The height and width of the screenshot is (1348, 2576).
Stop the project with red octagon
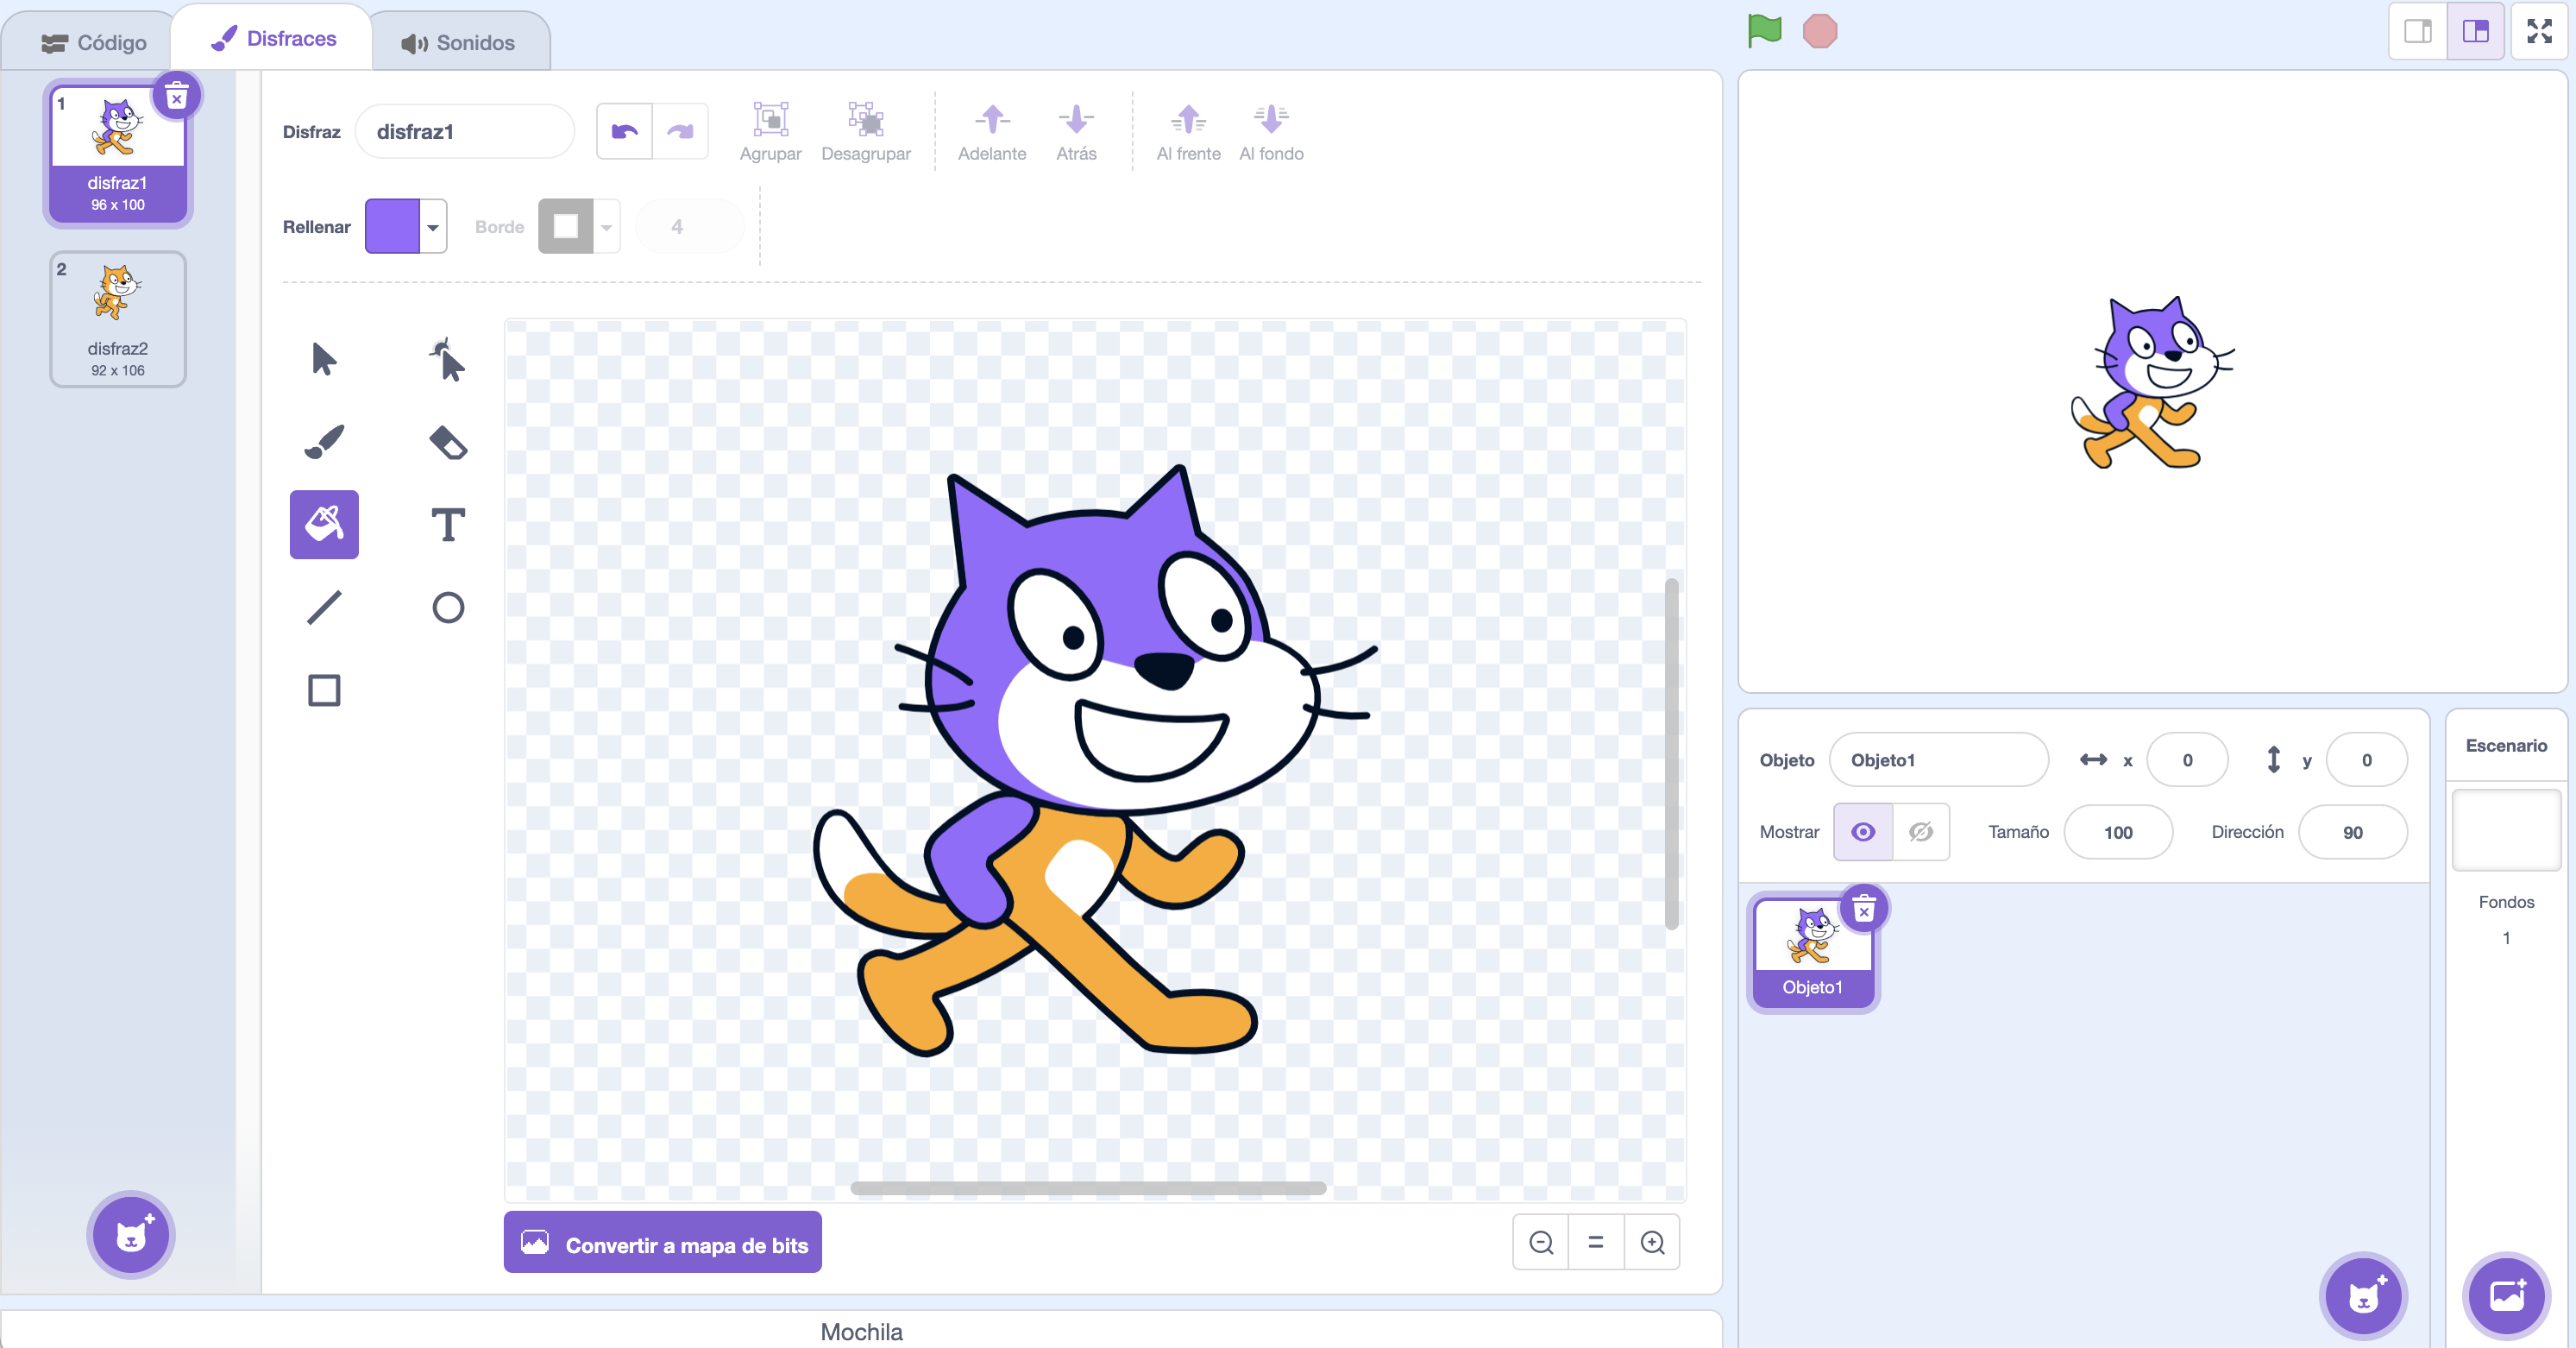1820,31
